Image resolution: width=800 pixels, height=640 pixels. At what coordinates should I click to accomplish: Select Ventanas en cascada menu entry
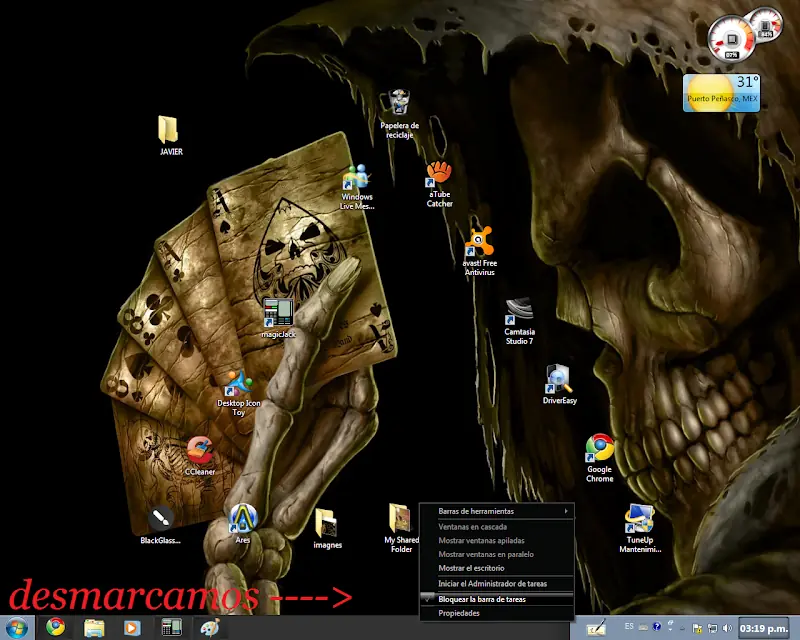[x=497, y=527]
